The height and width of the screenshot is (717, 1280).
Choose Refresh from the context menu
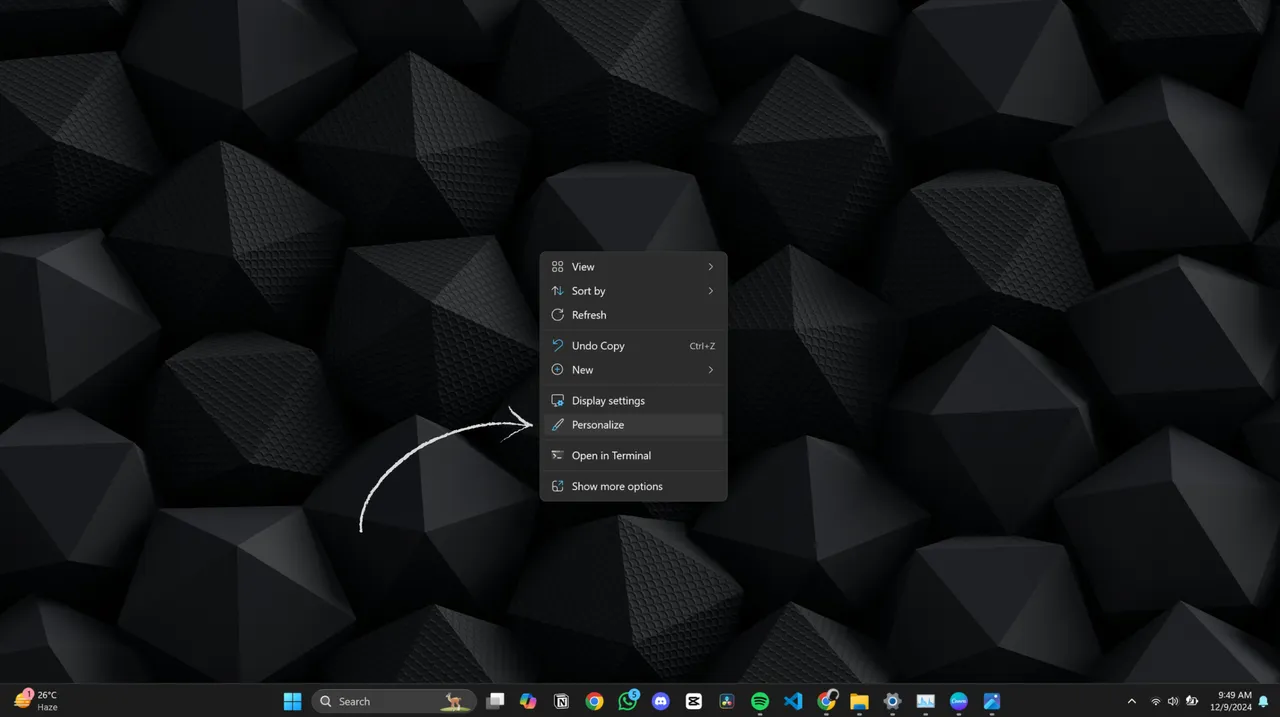pyautogui.click(x=633, y=315)
